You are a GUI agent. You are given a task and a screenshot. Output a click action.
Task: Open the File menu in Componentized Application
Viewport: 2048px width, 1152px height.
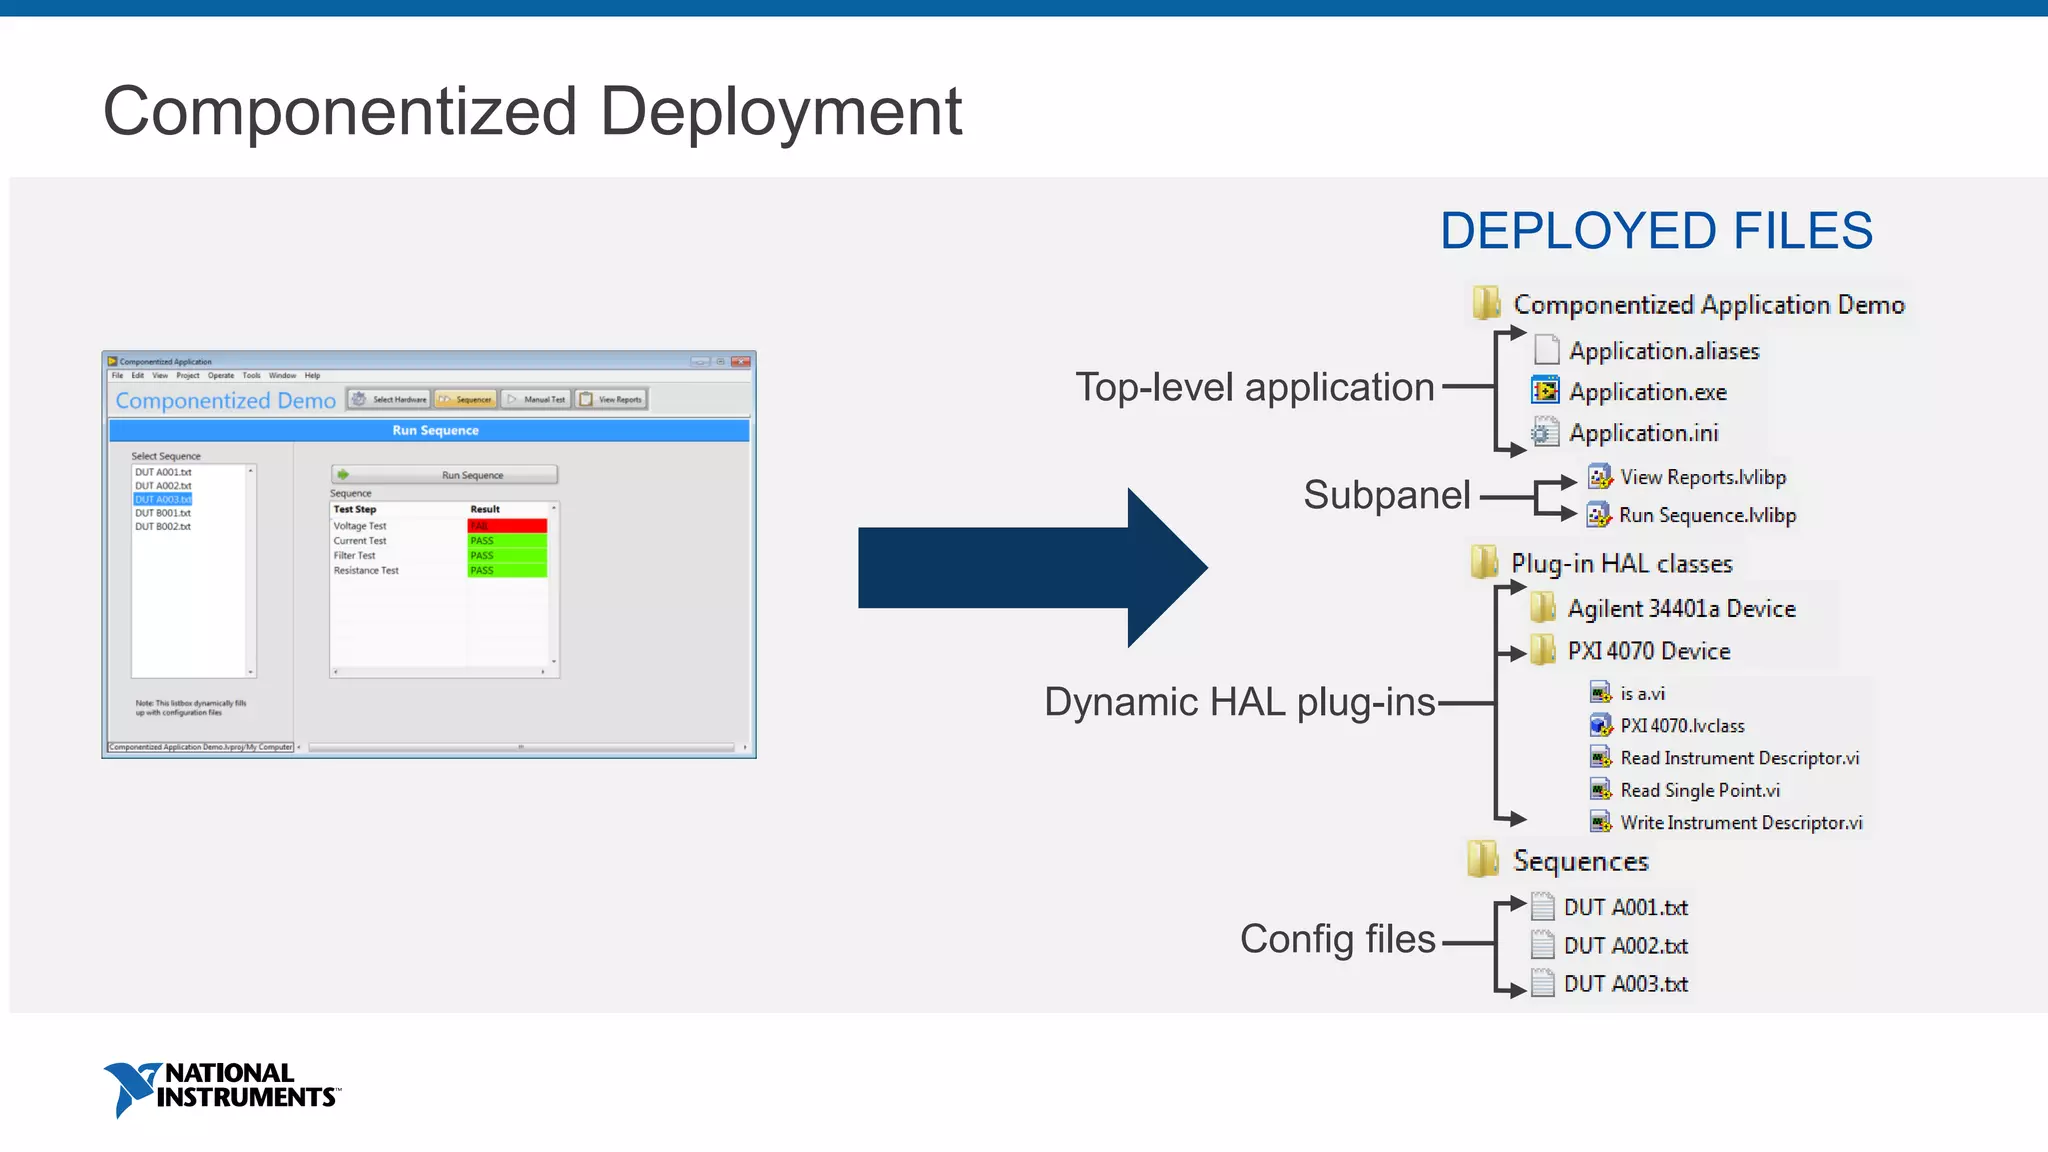click(x=117, y=376)
